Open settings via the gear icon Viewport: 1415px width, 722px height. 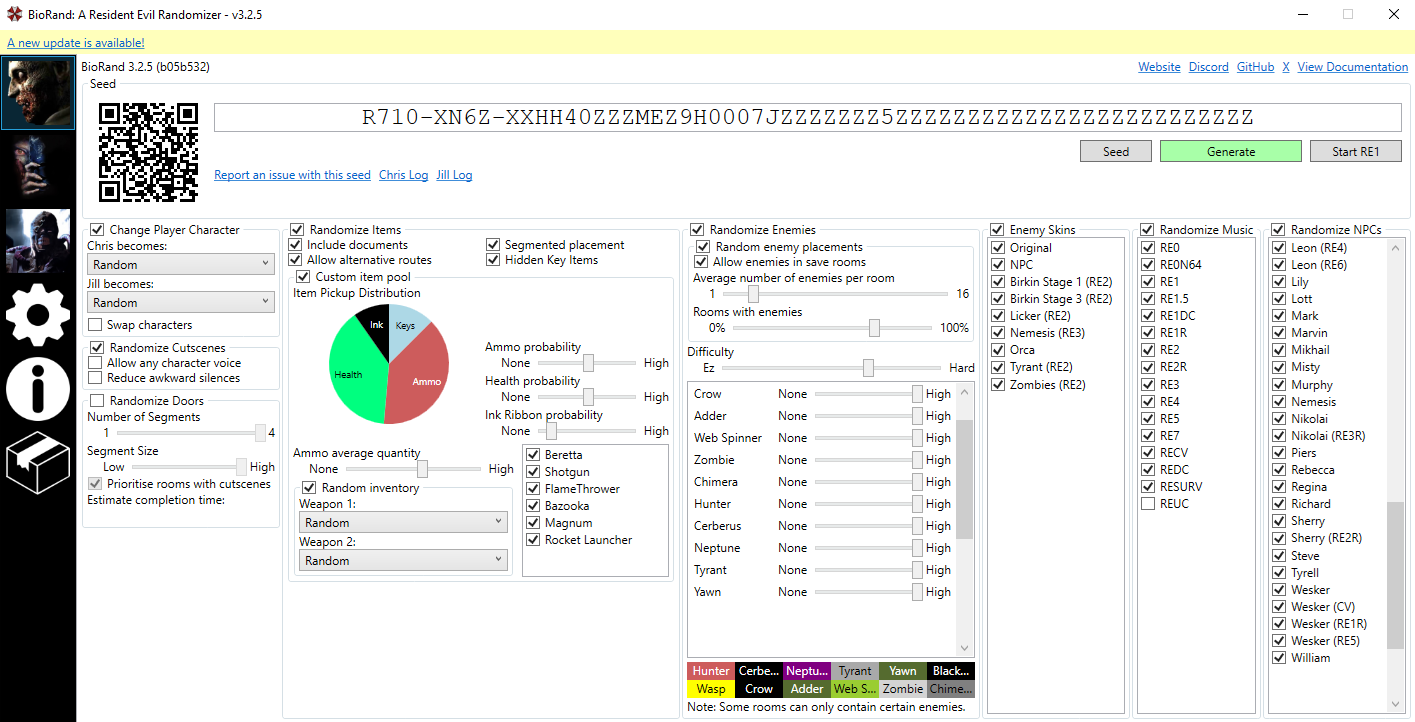[x=38, y=314]
